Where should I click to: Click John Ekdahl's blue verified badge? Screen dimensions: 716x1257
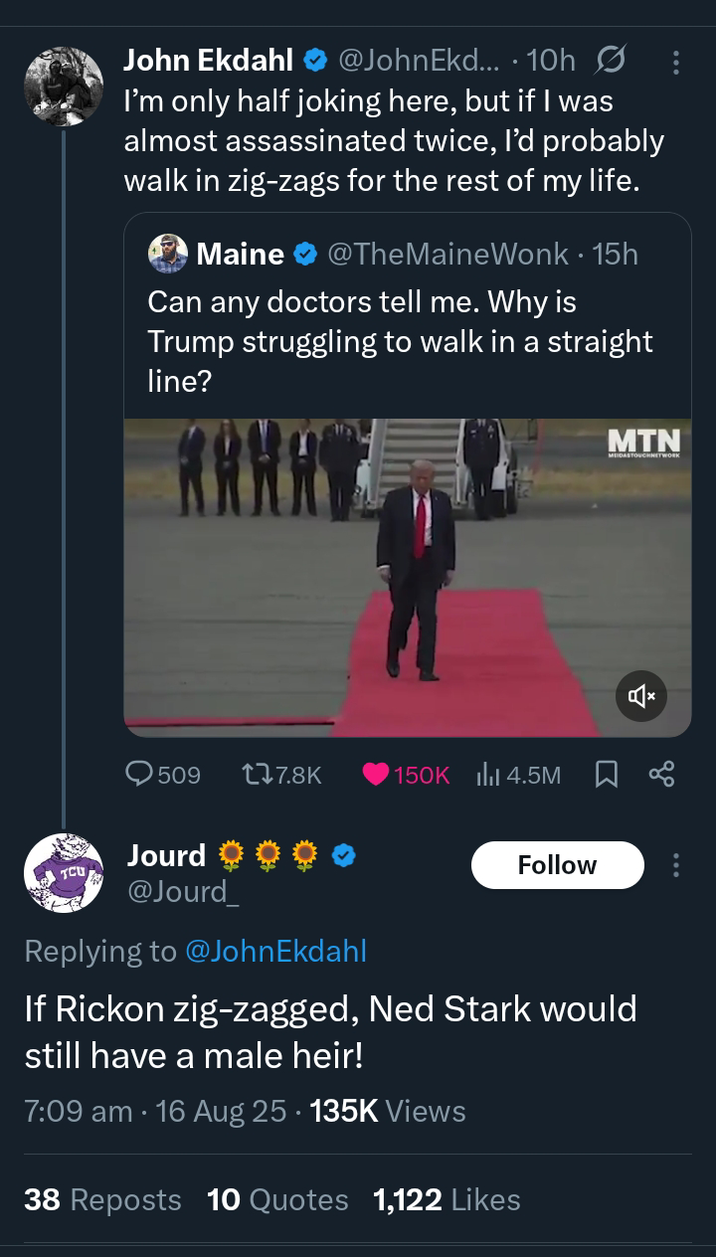coord(315,60)
